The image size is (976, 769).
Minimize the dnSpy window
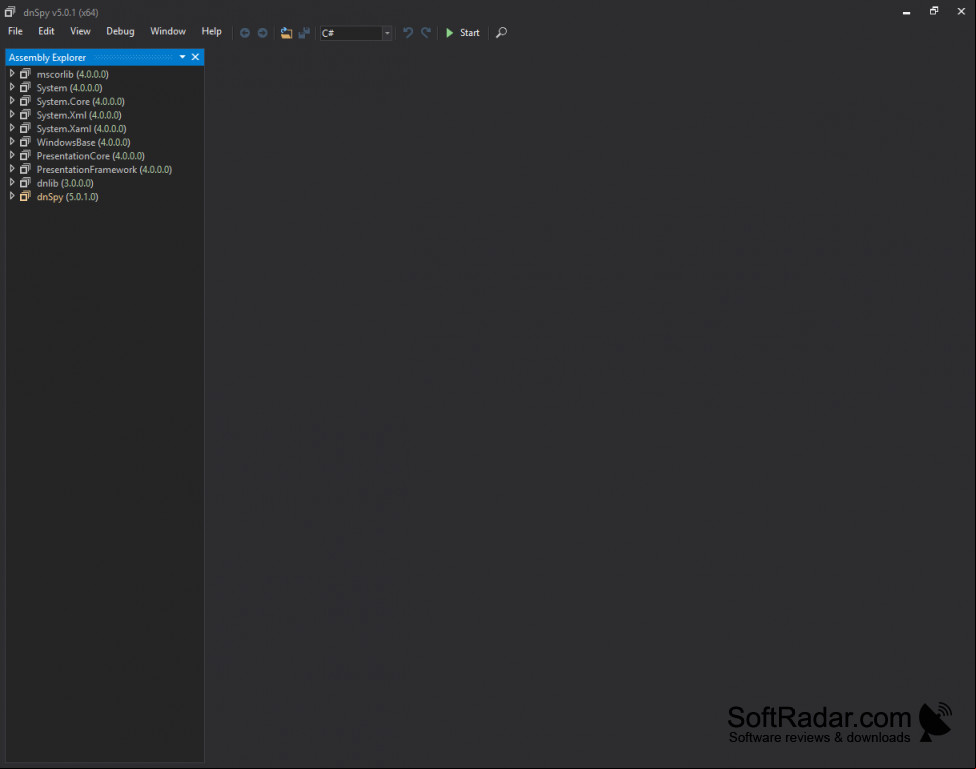tap(906, 12)
